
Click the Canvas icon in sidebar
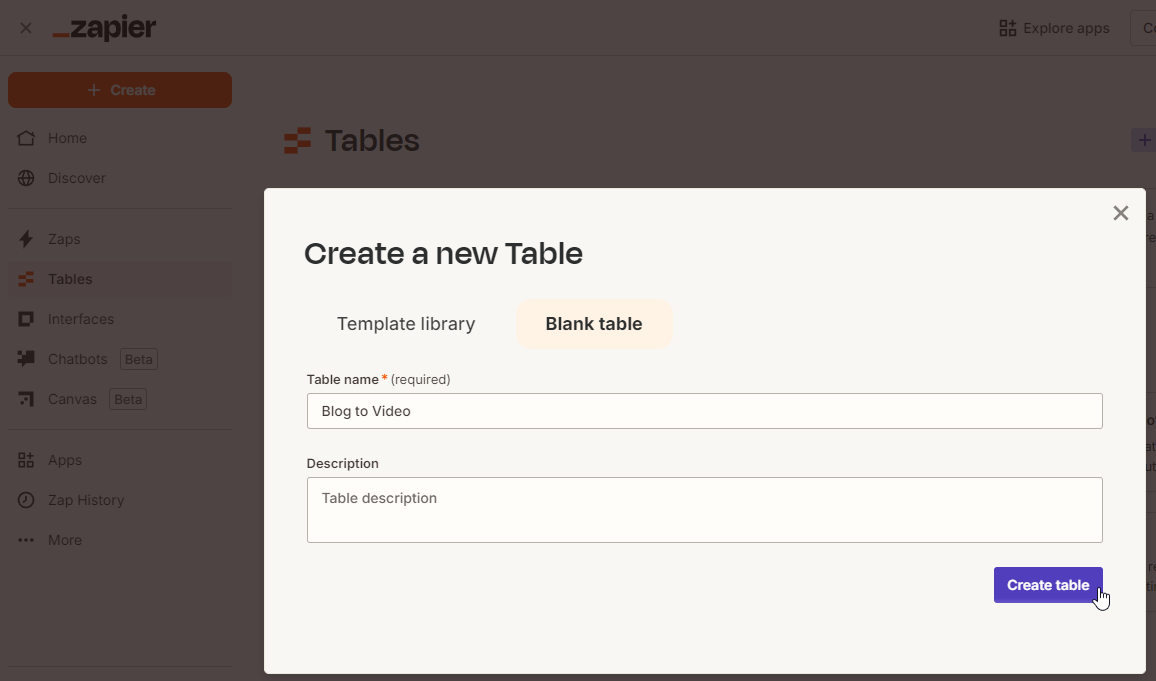coord(27,399)
